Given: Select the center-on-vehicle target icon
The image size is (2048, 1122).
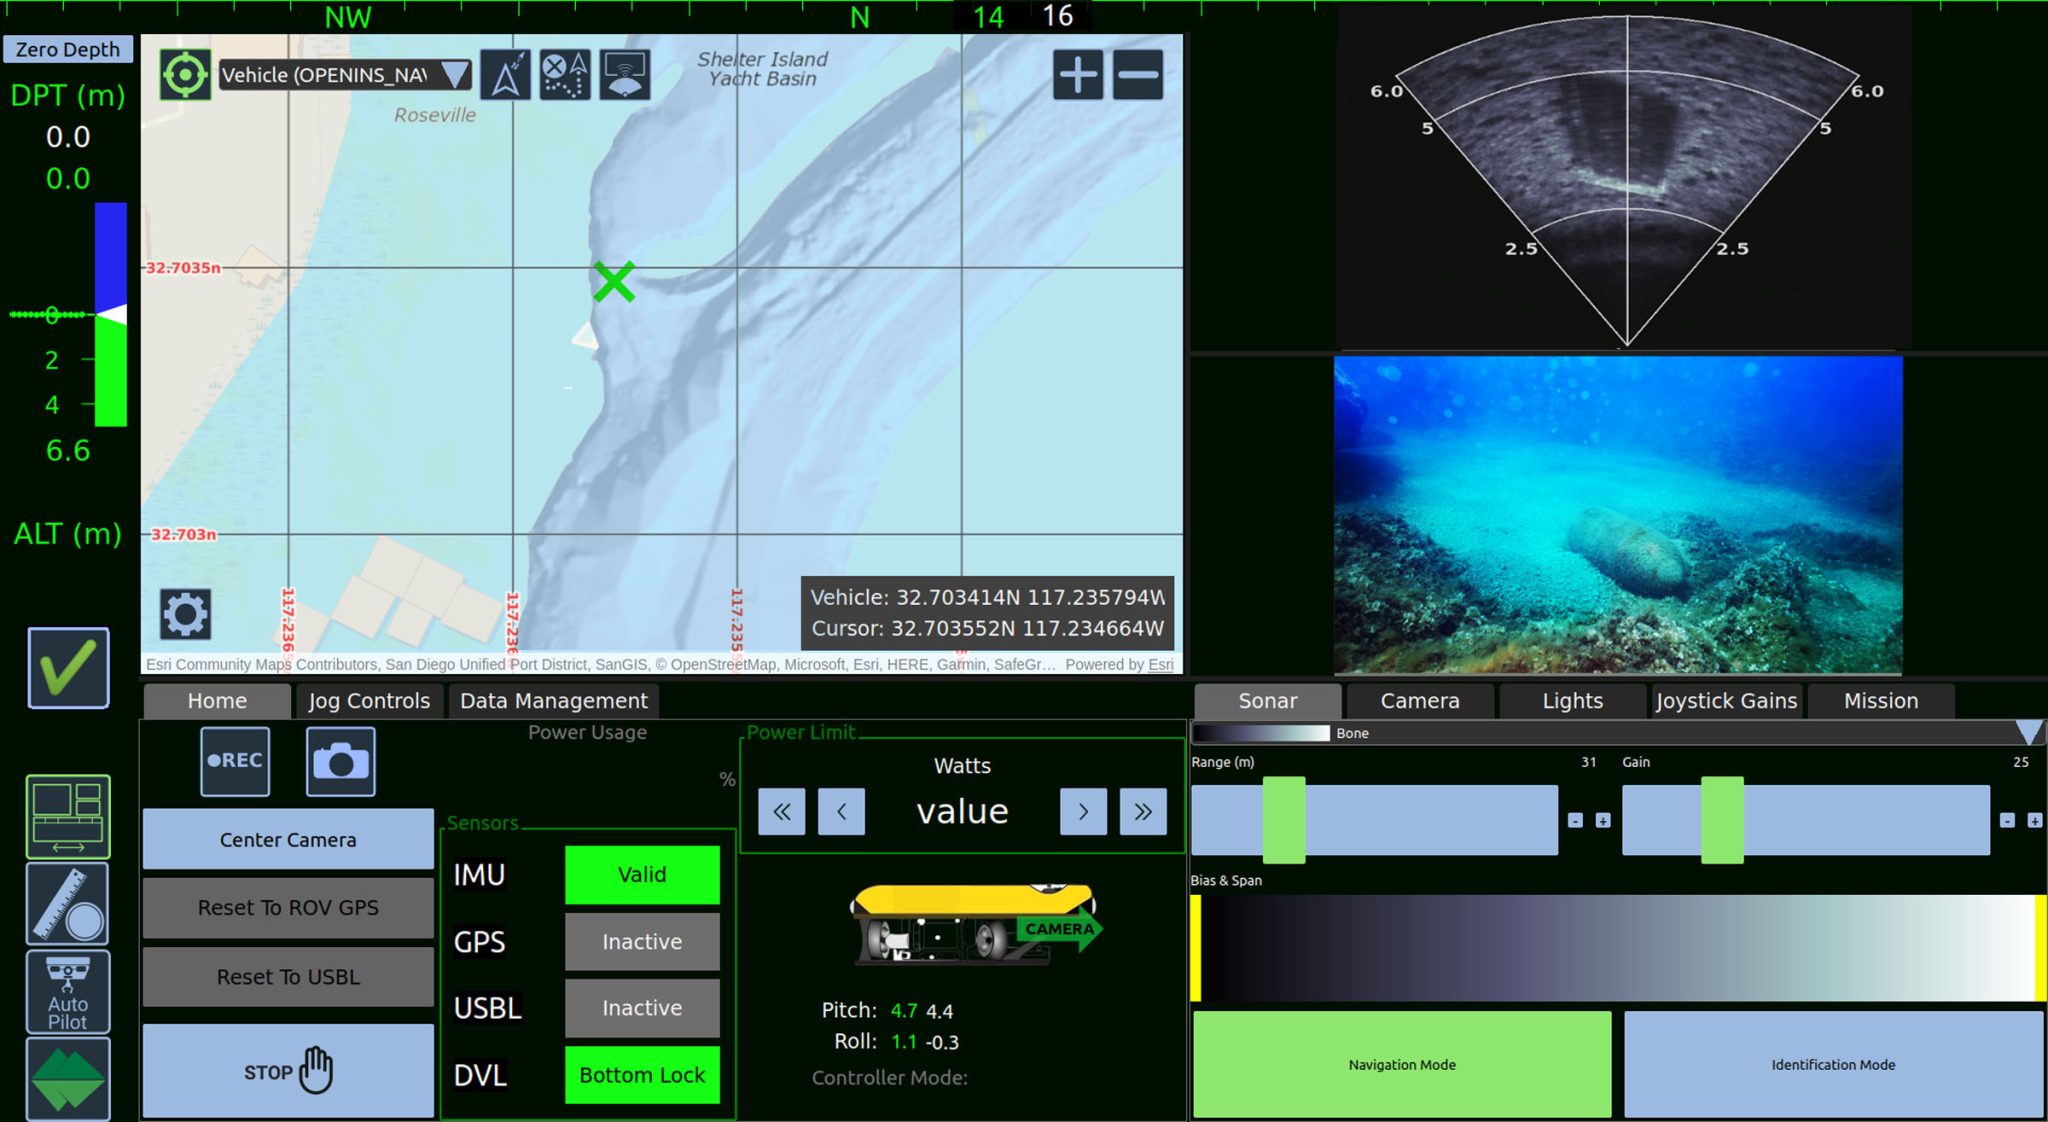Looking at the screenshot, I should click(x=183, y=73).
